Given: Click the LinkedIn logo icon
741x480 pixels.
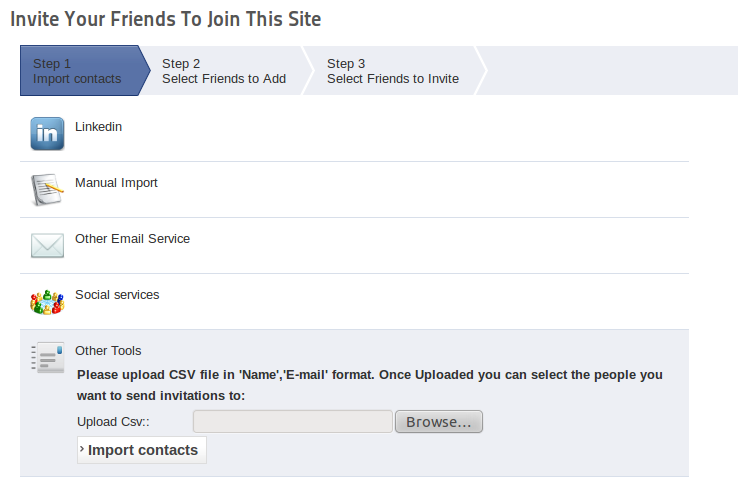Looking at the screenshot, I should [47, 134].
